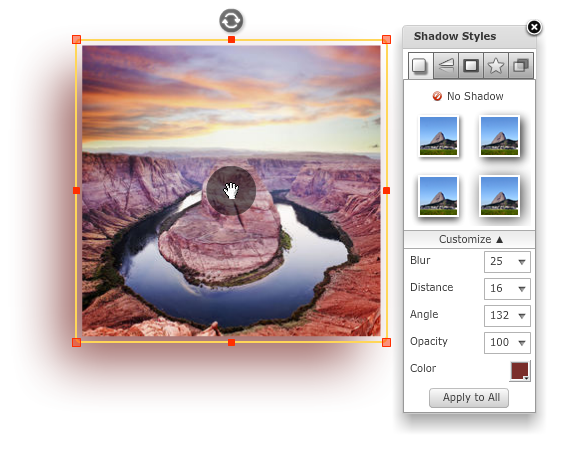Image resolution: width=561 pixels, height=461 pixels.
Task: Select the top-left shadow preset thumbnail
Action: coord(439,136)
